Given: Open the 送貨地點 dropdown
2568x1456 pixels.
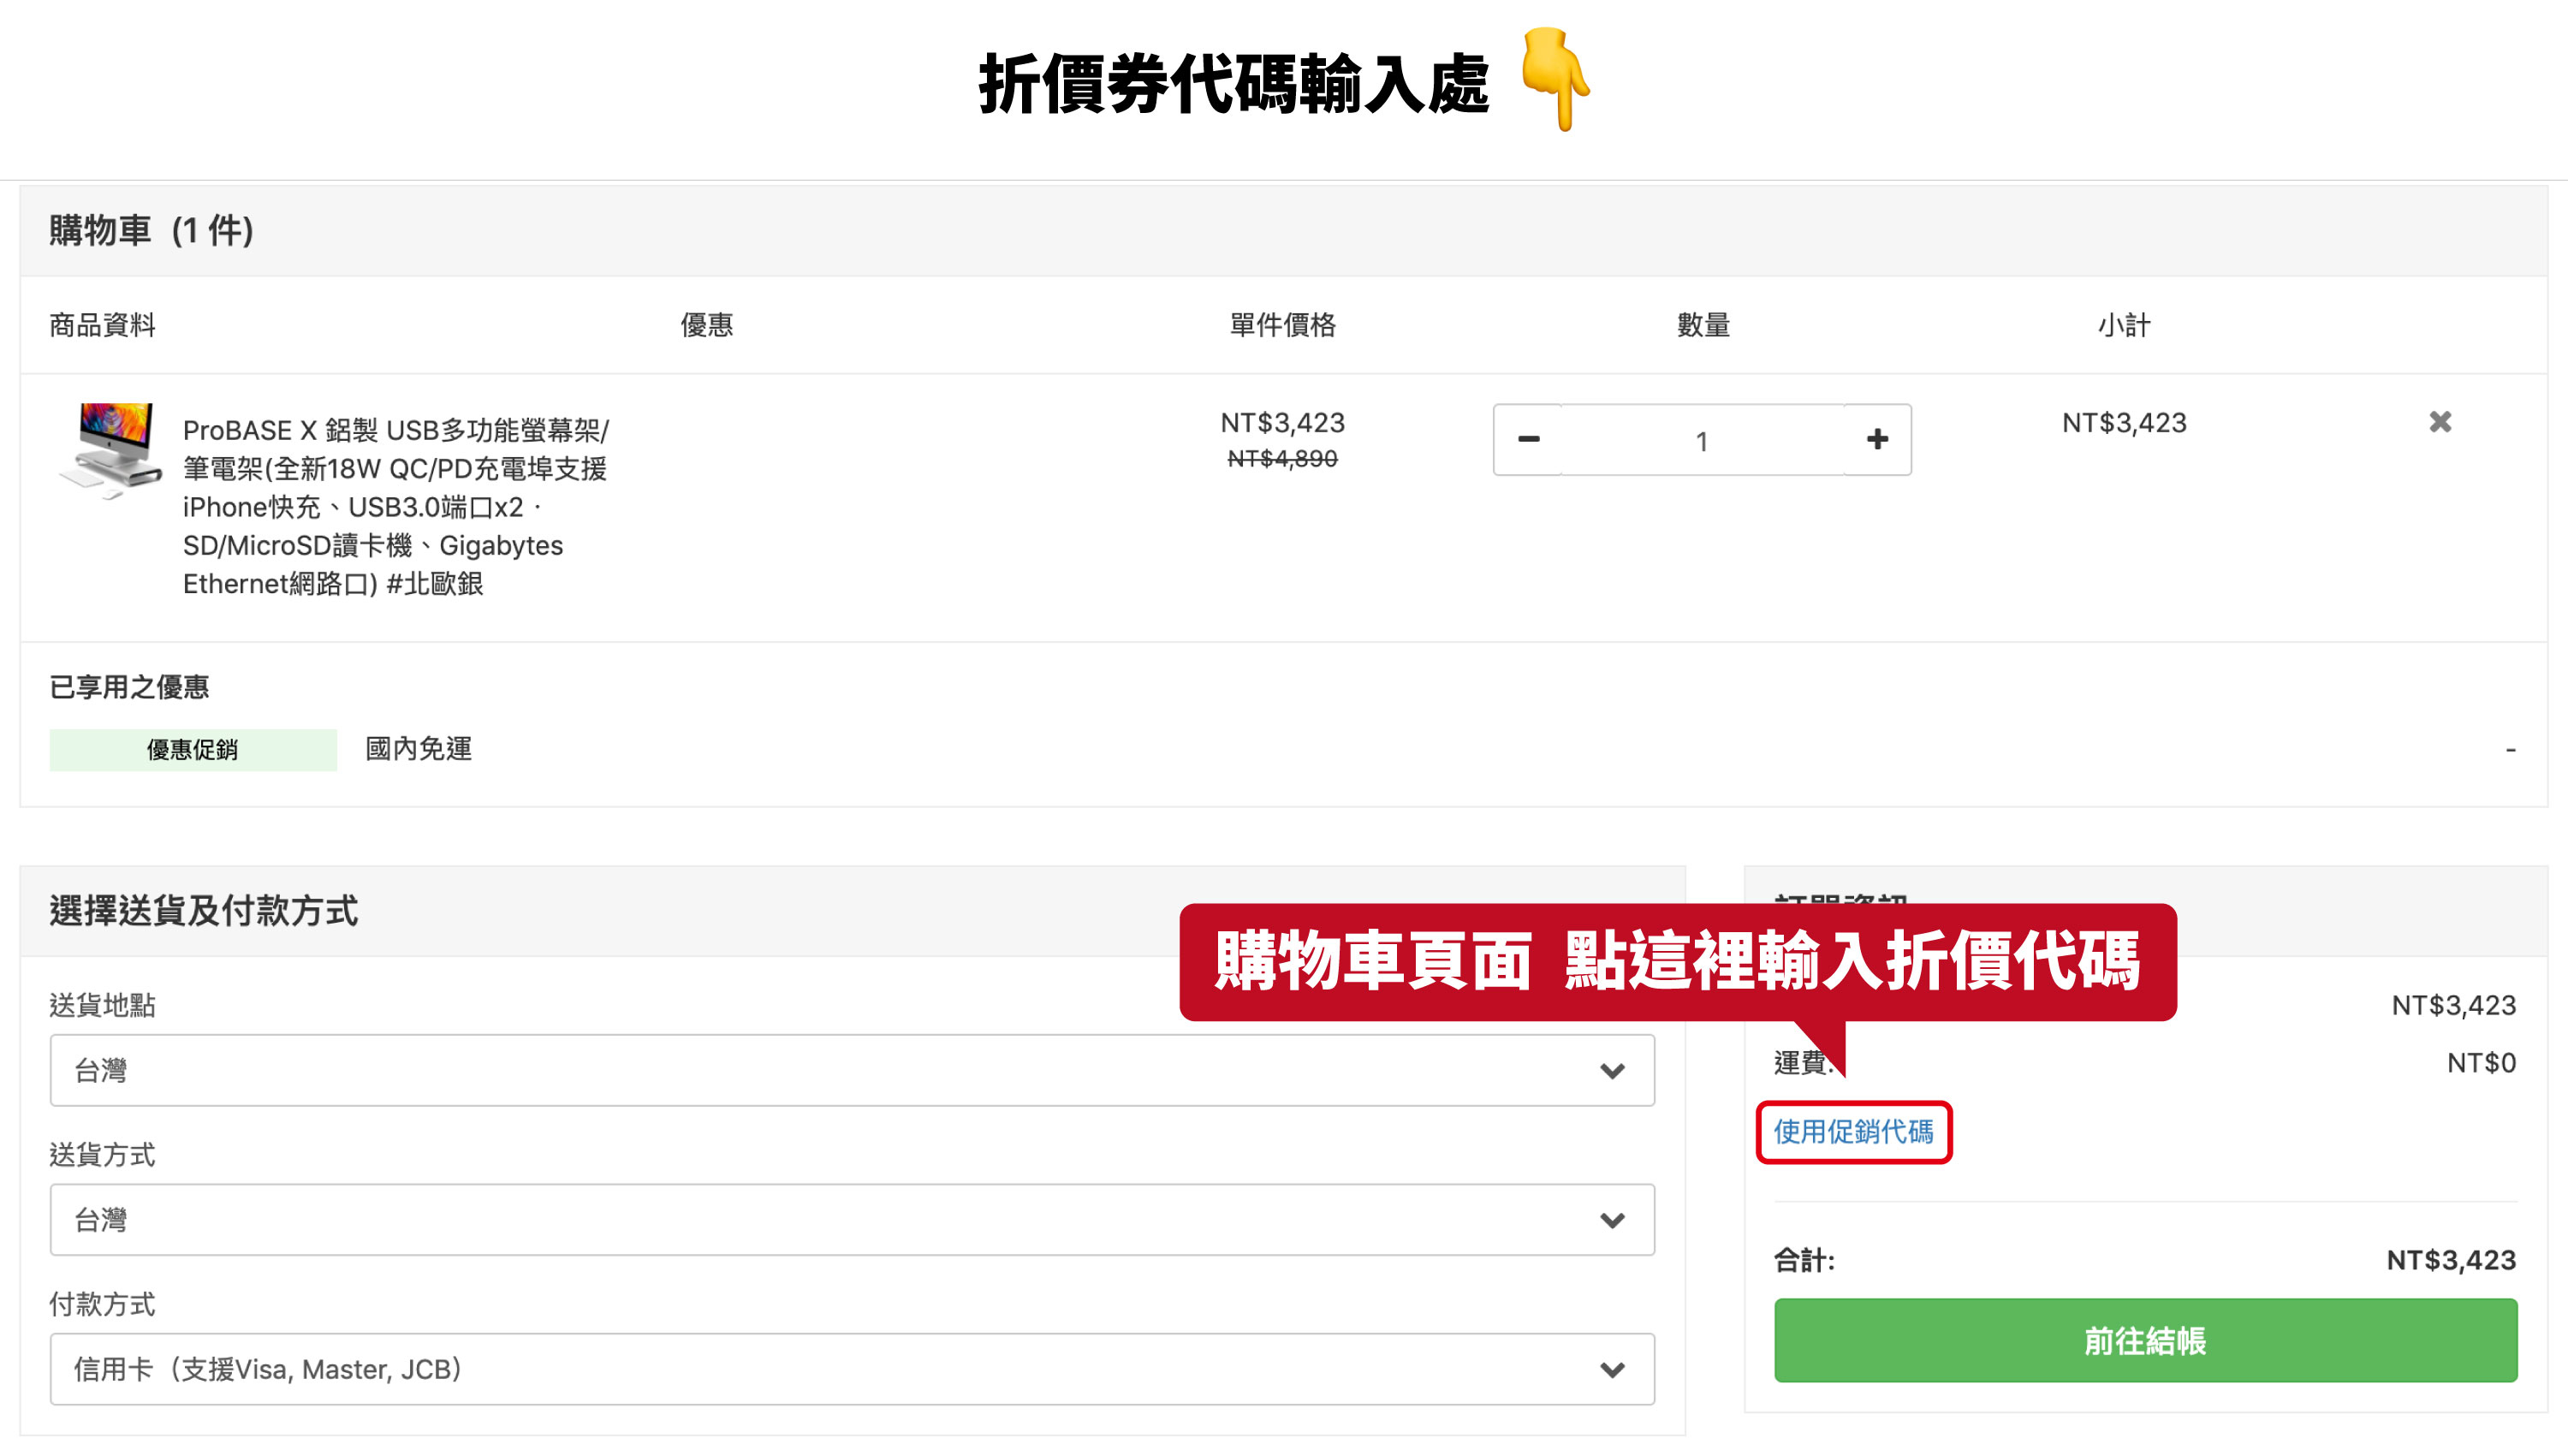Looking at the screenshot, I should pos(850,1070).
